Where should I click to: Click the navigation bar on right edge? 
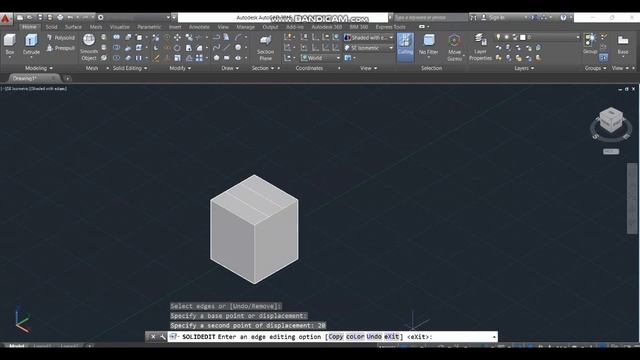point(632,198)
